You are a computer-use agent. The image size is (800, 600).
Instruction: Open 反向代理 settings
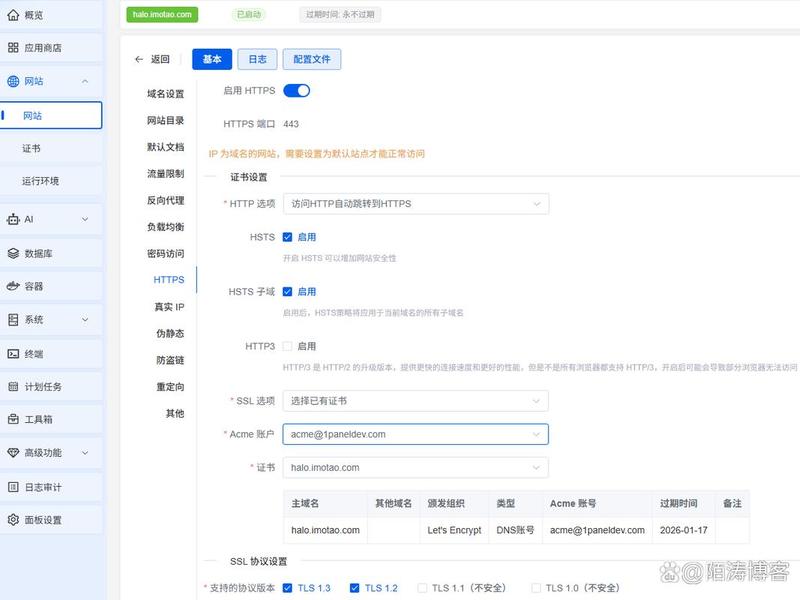click(x=165, y=201)
